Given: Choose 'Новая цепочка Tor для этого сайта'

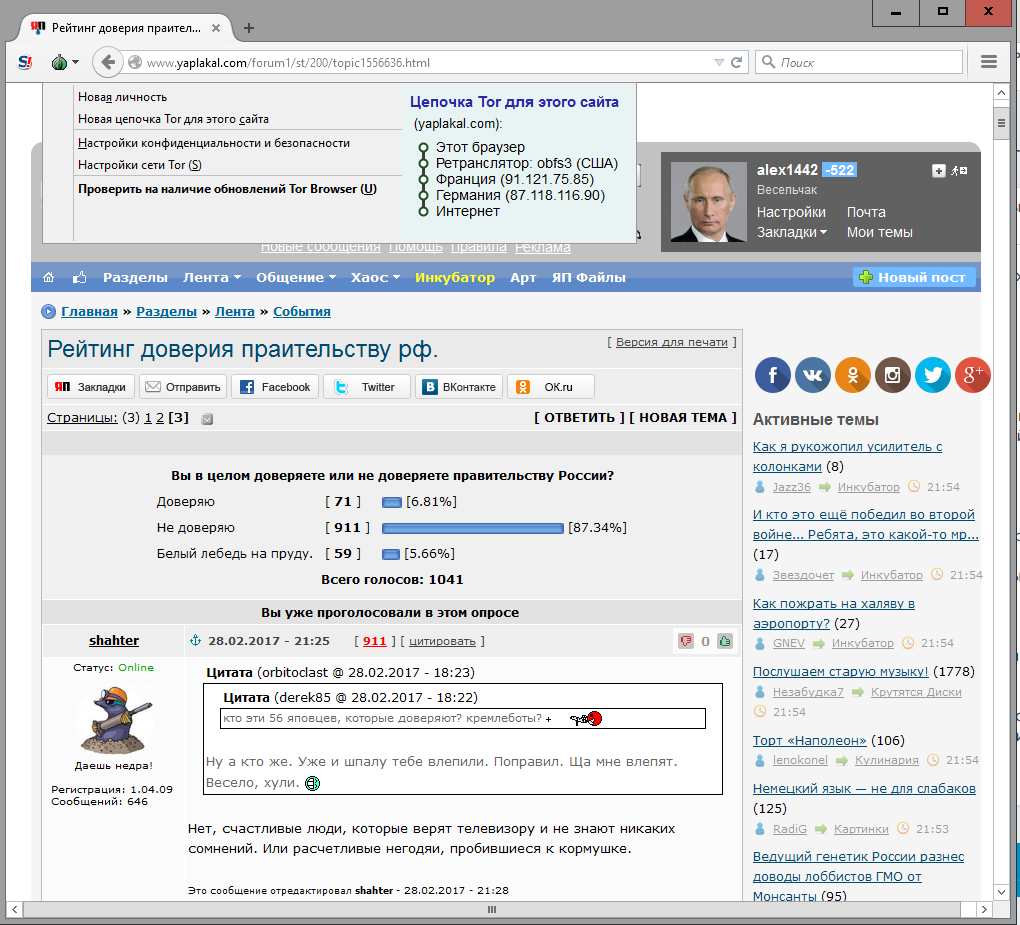Looking at the screenshot, I should tap(173, 119).
